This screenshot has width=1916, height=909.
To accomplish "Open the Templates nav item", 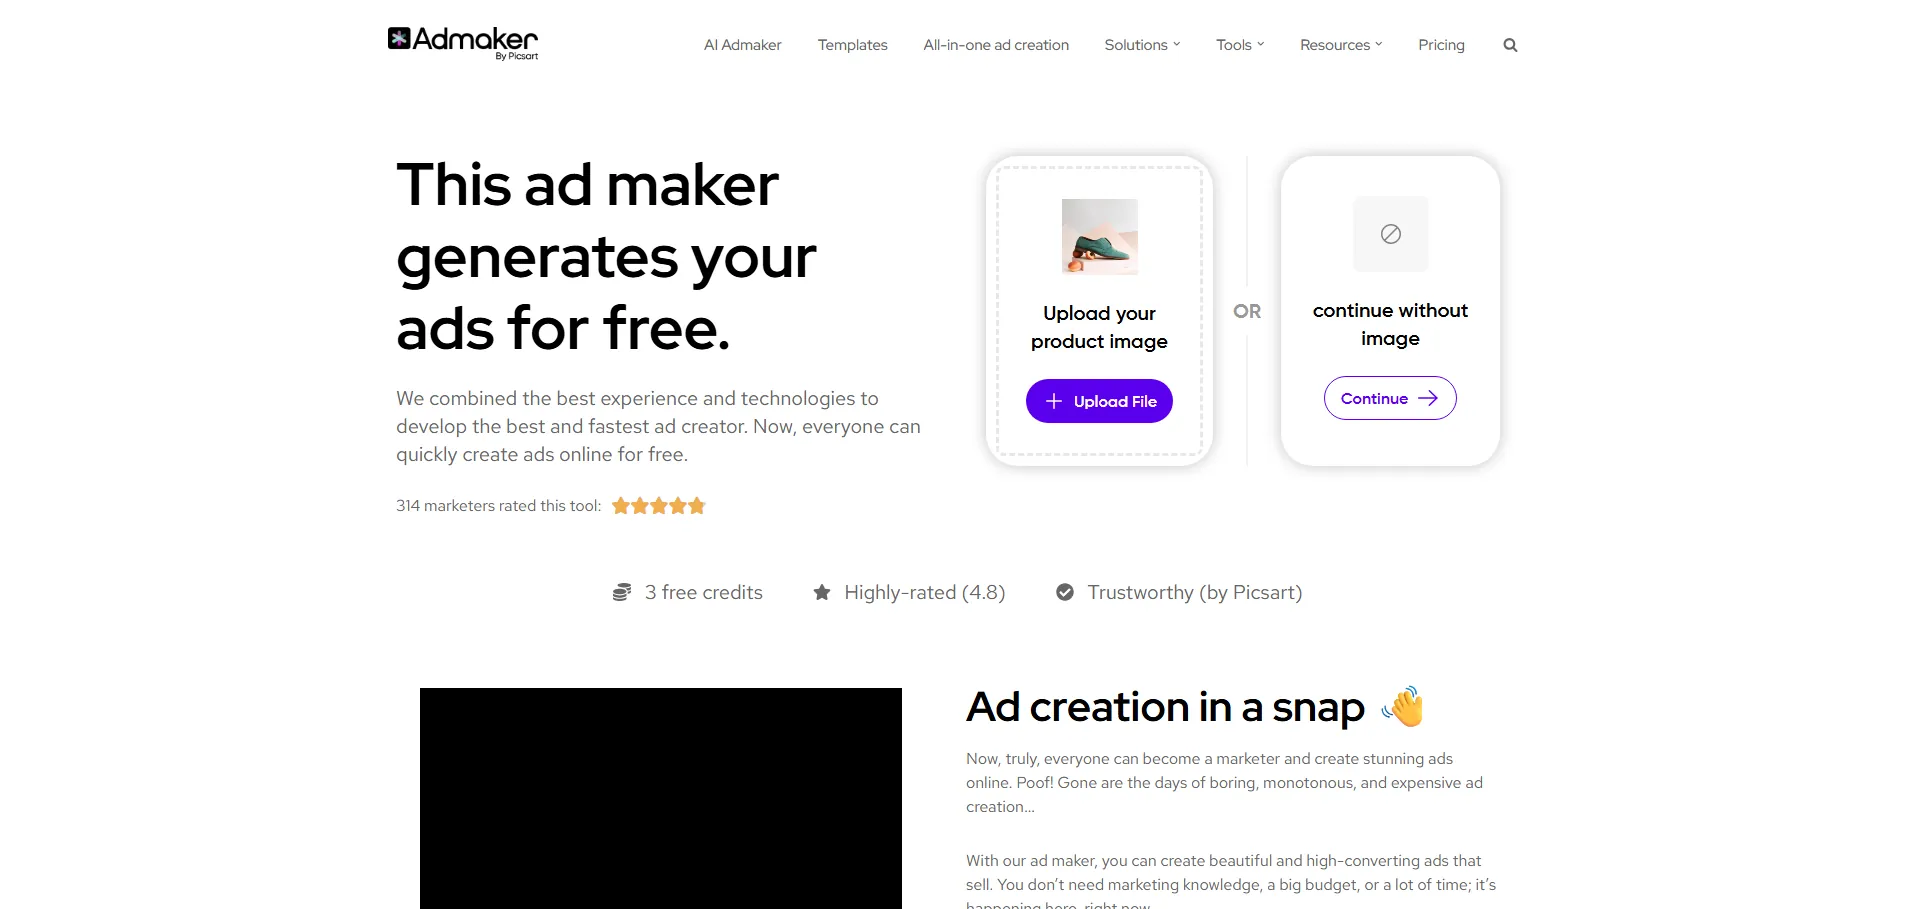I will pos(853,45).
